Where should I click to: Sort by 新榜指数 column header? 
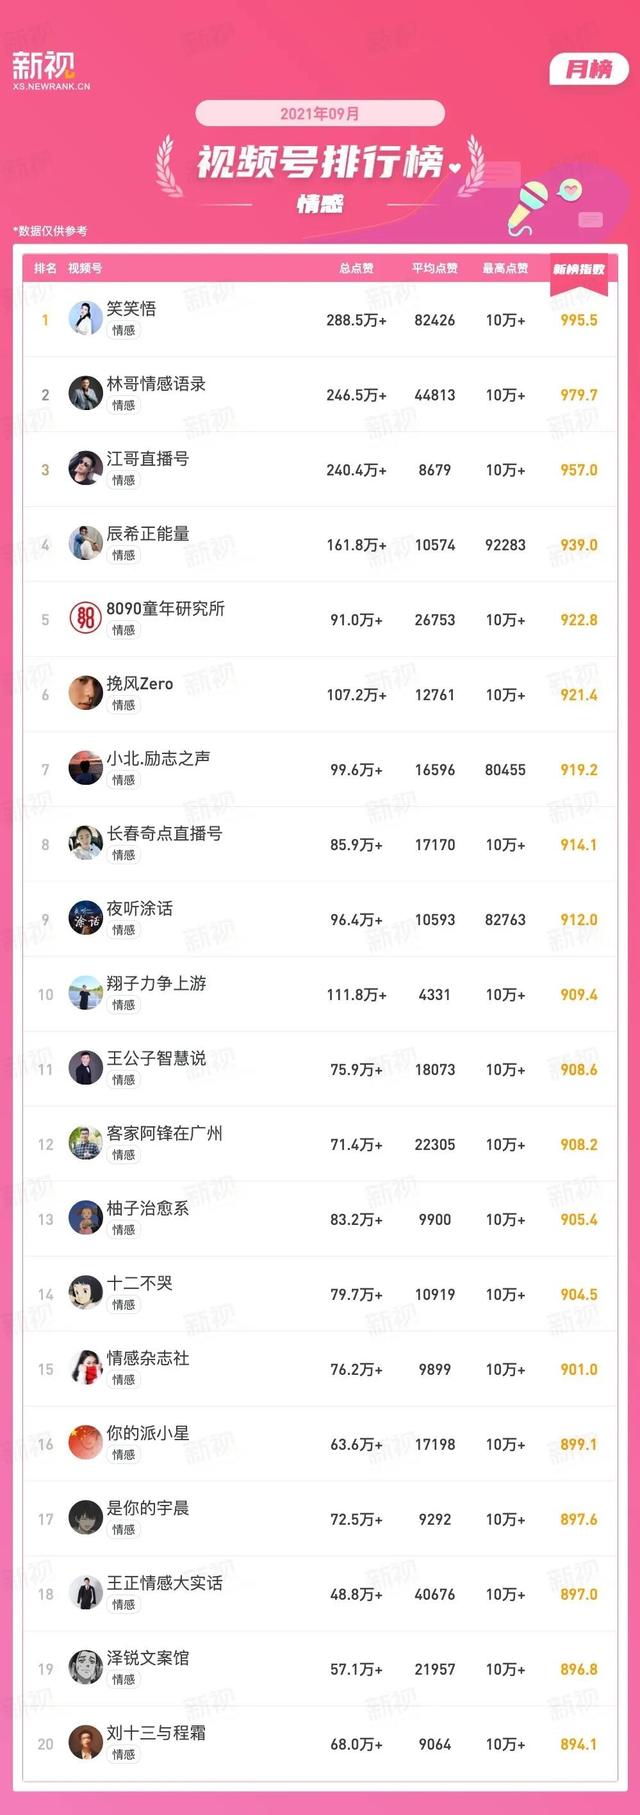pyautogui.click(x=579, y=269)
